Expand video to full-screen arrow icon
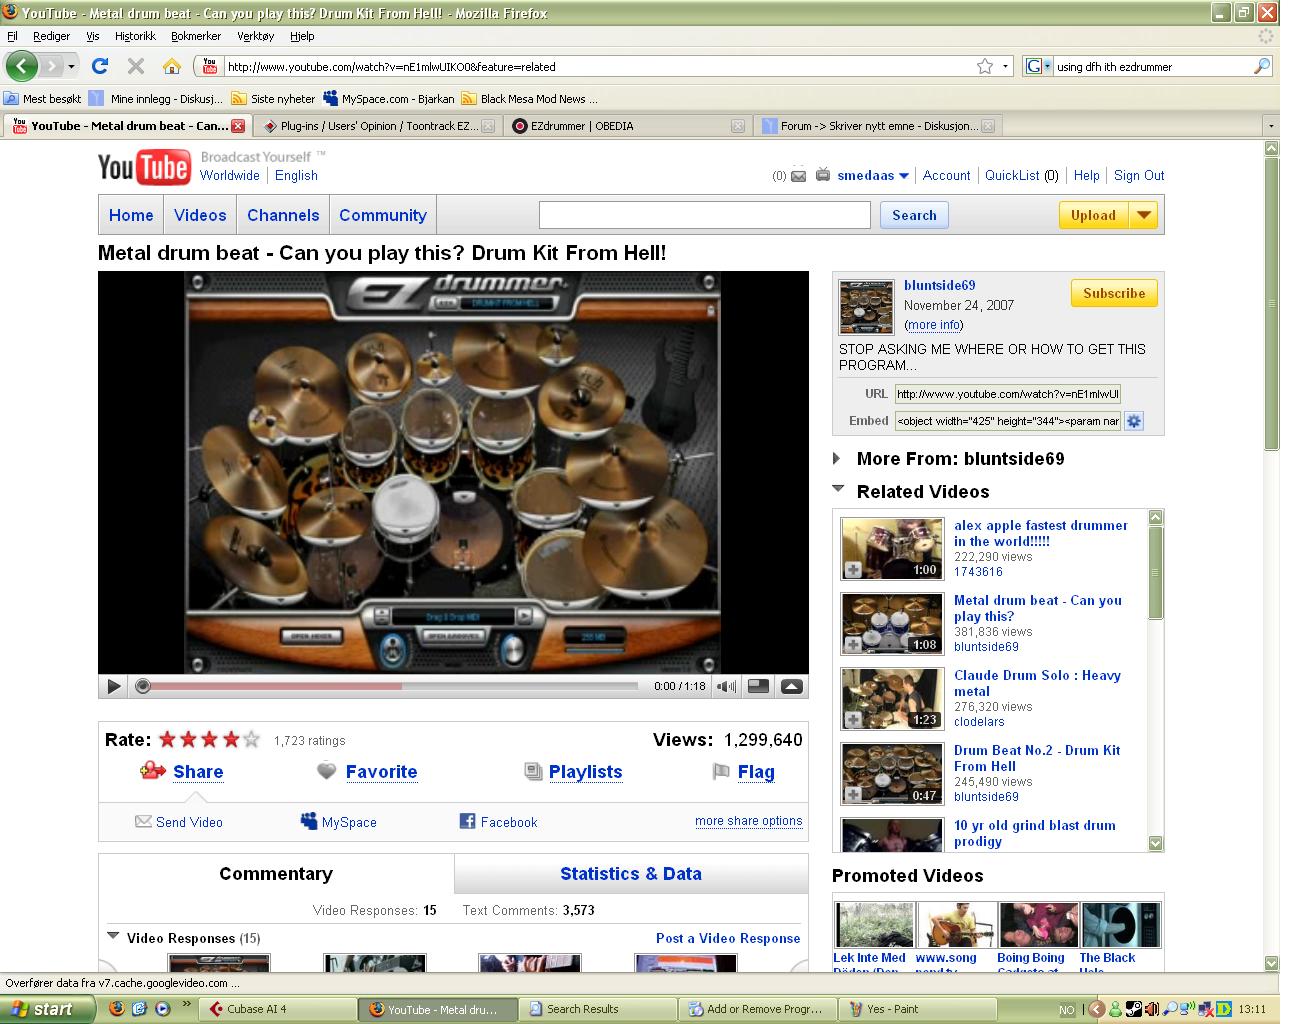 (x=791, y=686)
